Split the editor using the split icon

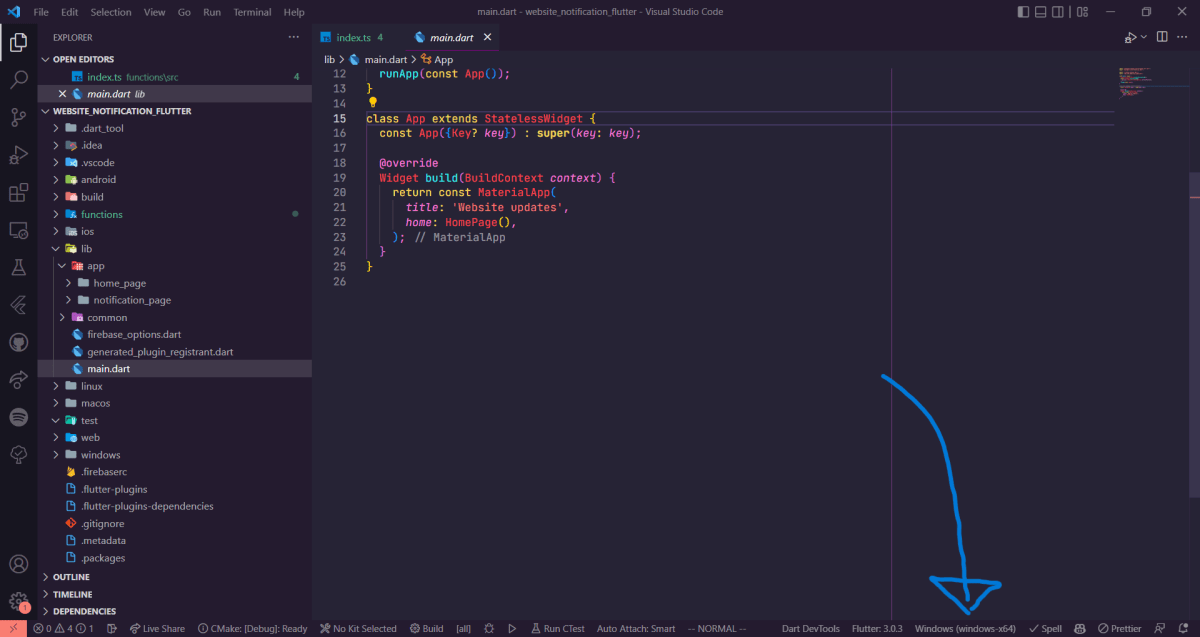point(1161,36)
